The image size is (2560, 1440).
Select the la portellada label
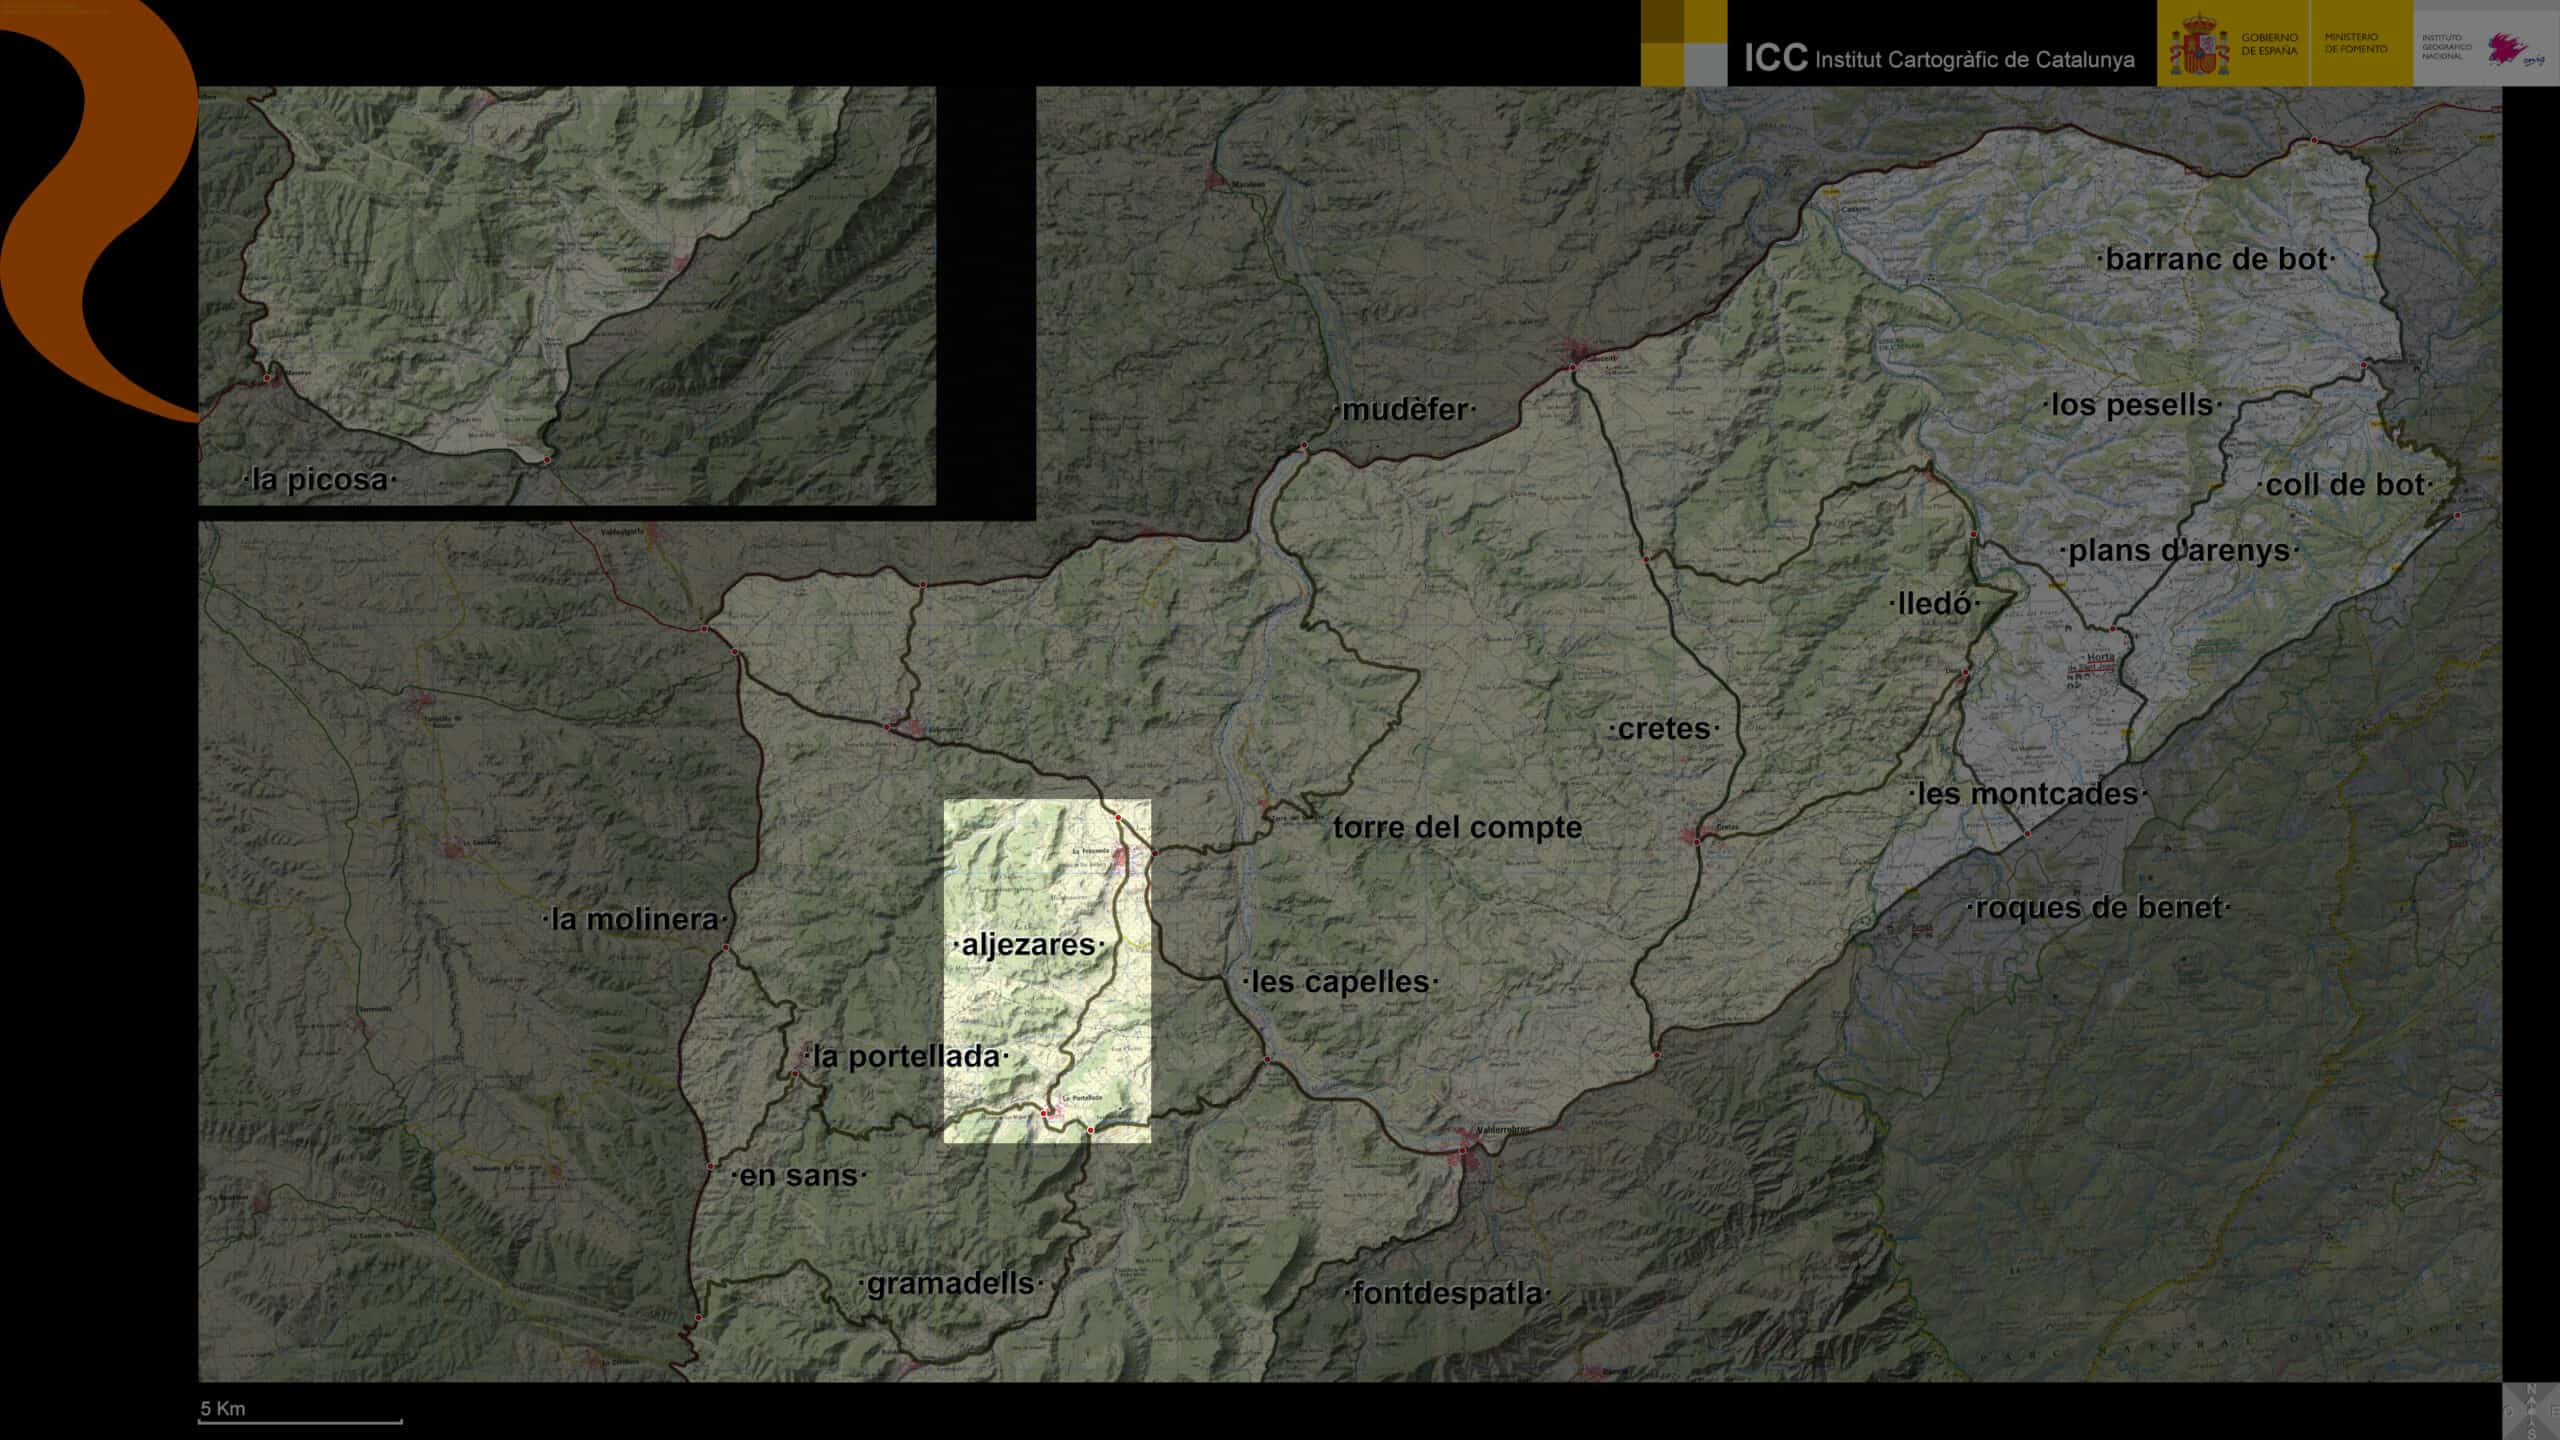click(905, 1057)
